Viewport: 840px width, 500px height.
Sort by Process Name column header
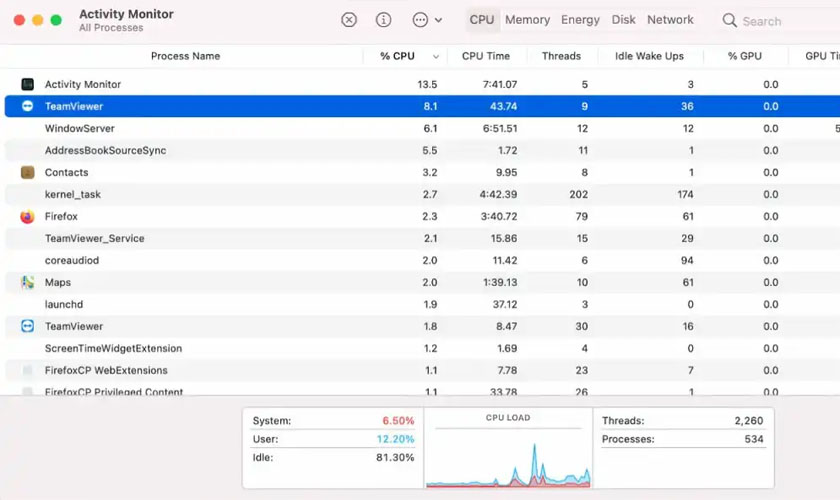[185, 56]
